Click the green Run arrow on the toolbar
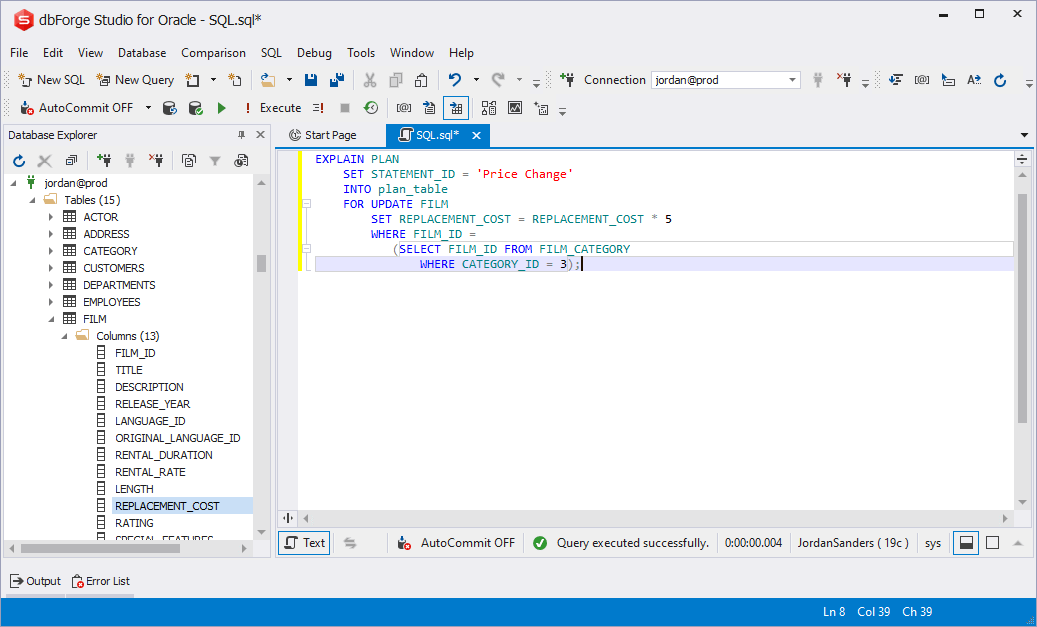1037x627 pixels. (221, 108)
